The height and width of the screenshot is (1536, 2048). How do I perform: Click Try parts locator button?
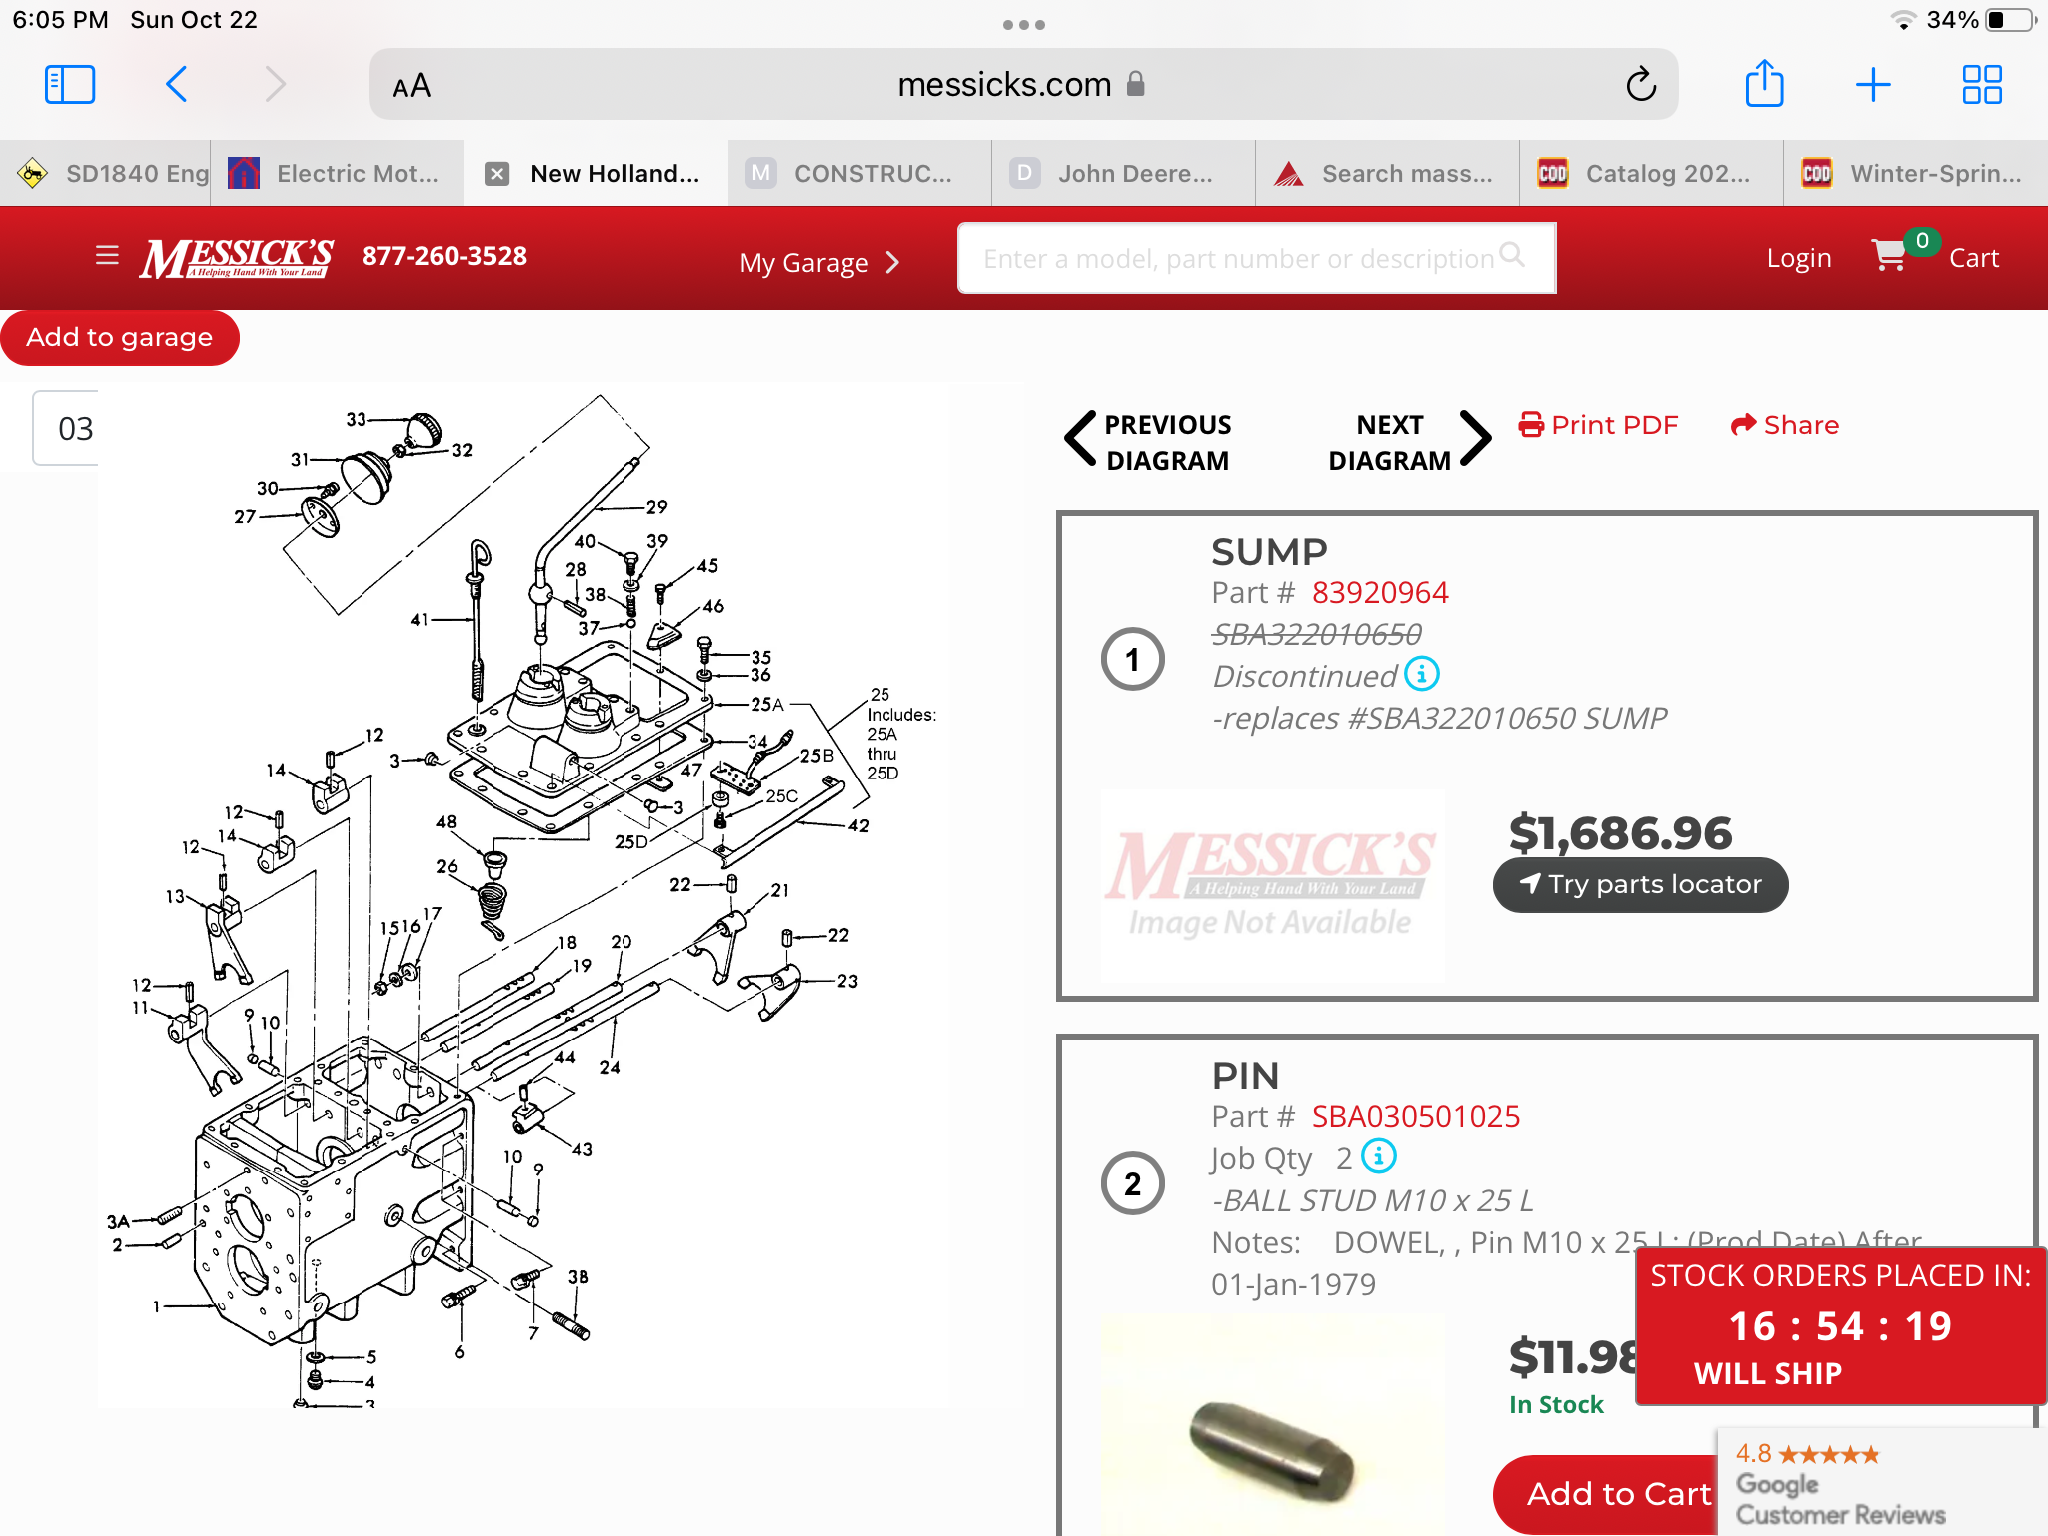(1640, 884)
